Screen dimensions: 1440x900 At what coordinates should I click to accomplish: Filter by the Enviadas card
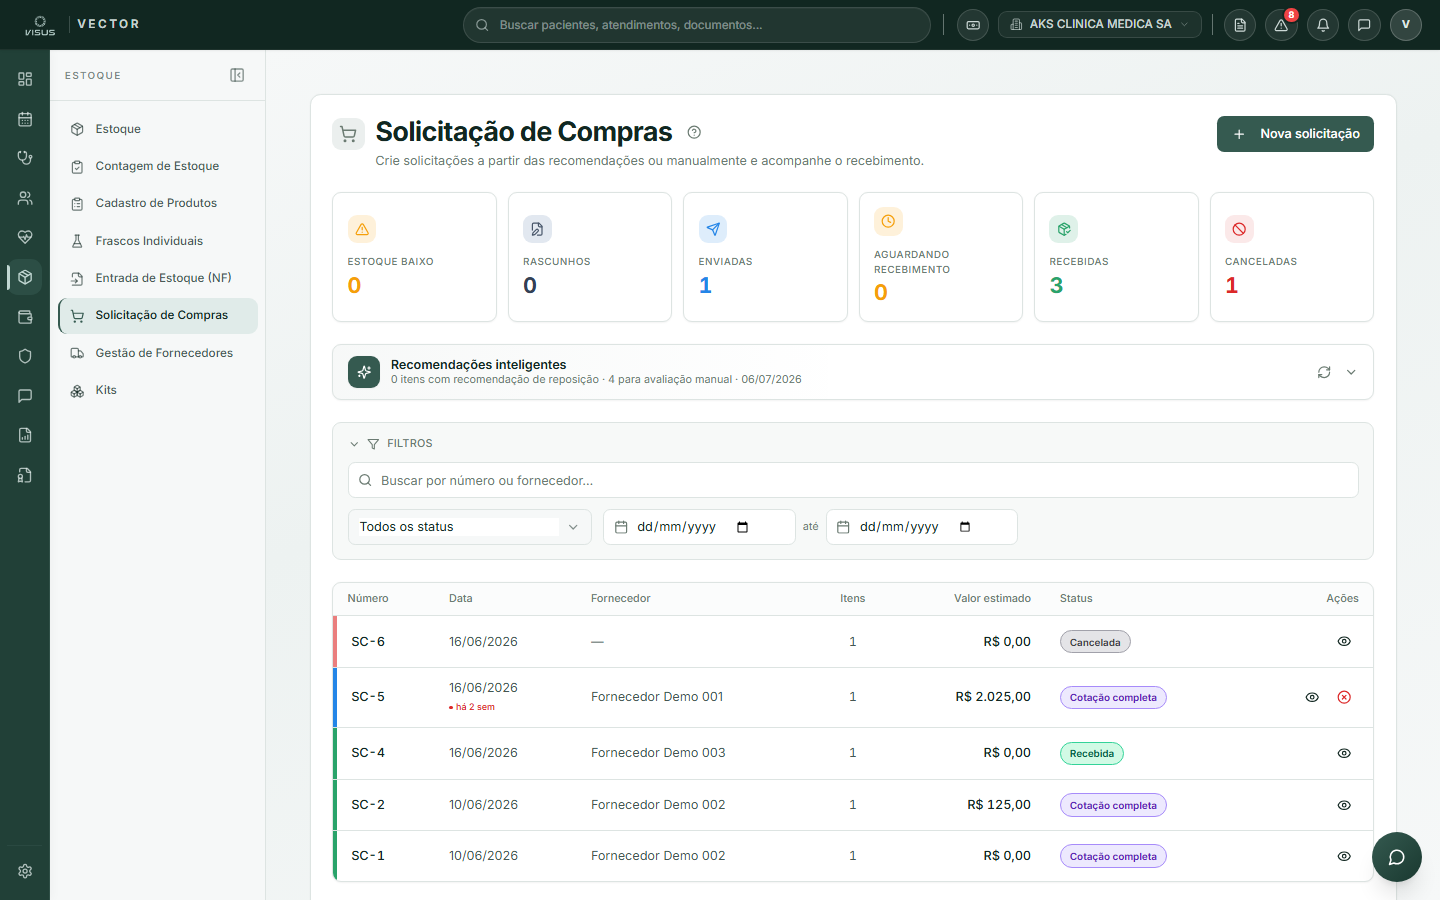coord(765,257)
